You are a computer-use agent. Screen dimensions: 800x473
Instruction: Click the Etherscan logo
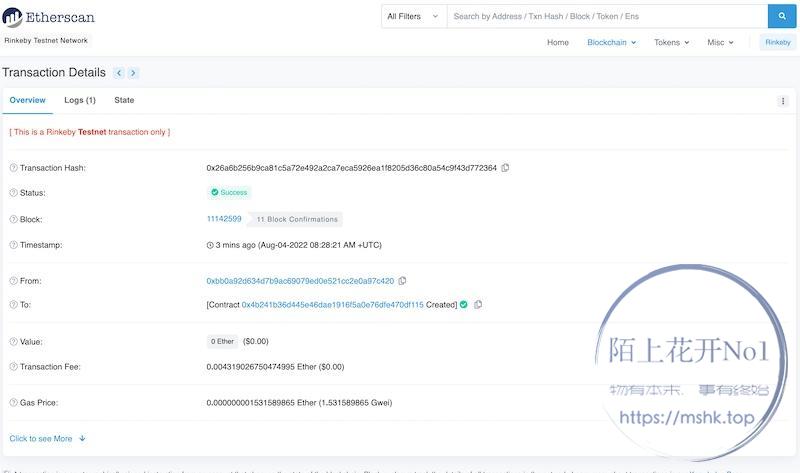click(48, 17)
